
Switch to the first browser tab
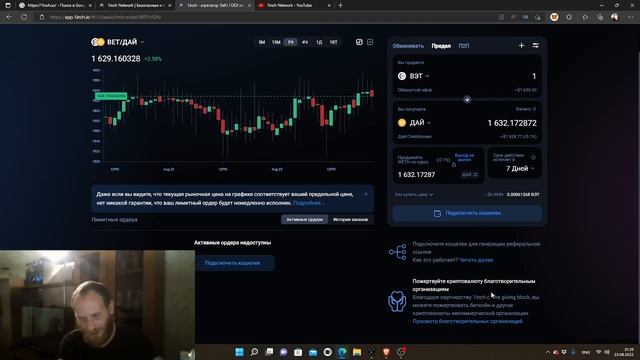tap(56, 5)
